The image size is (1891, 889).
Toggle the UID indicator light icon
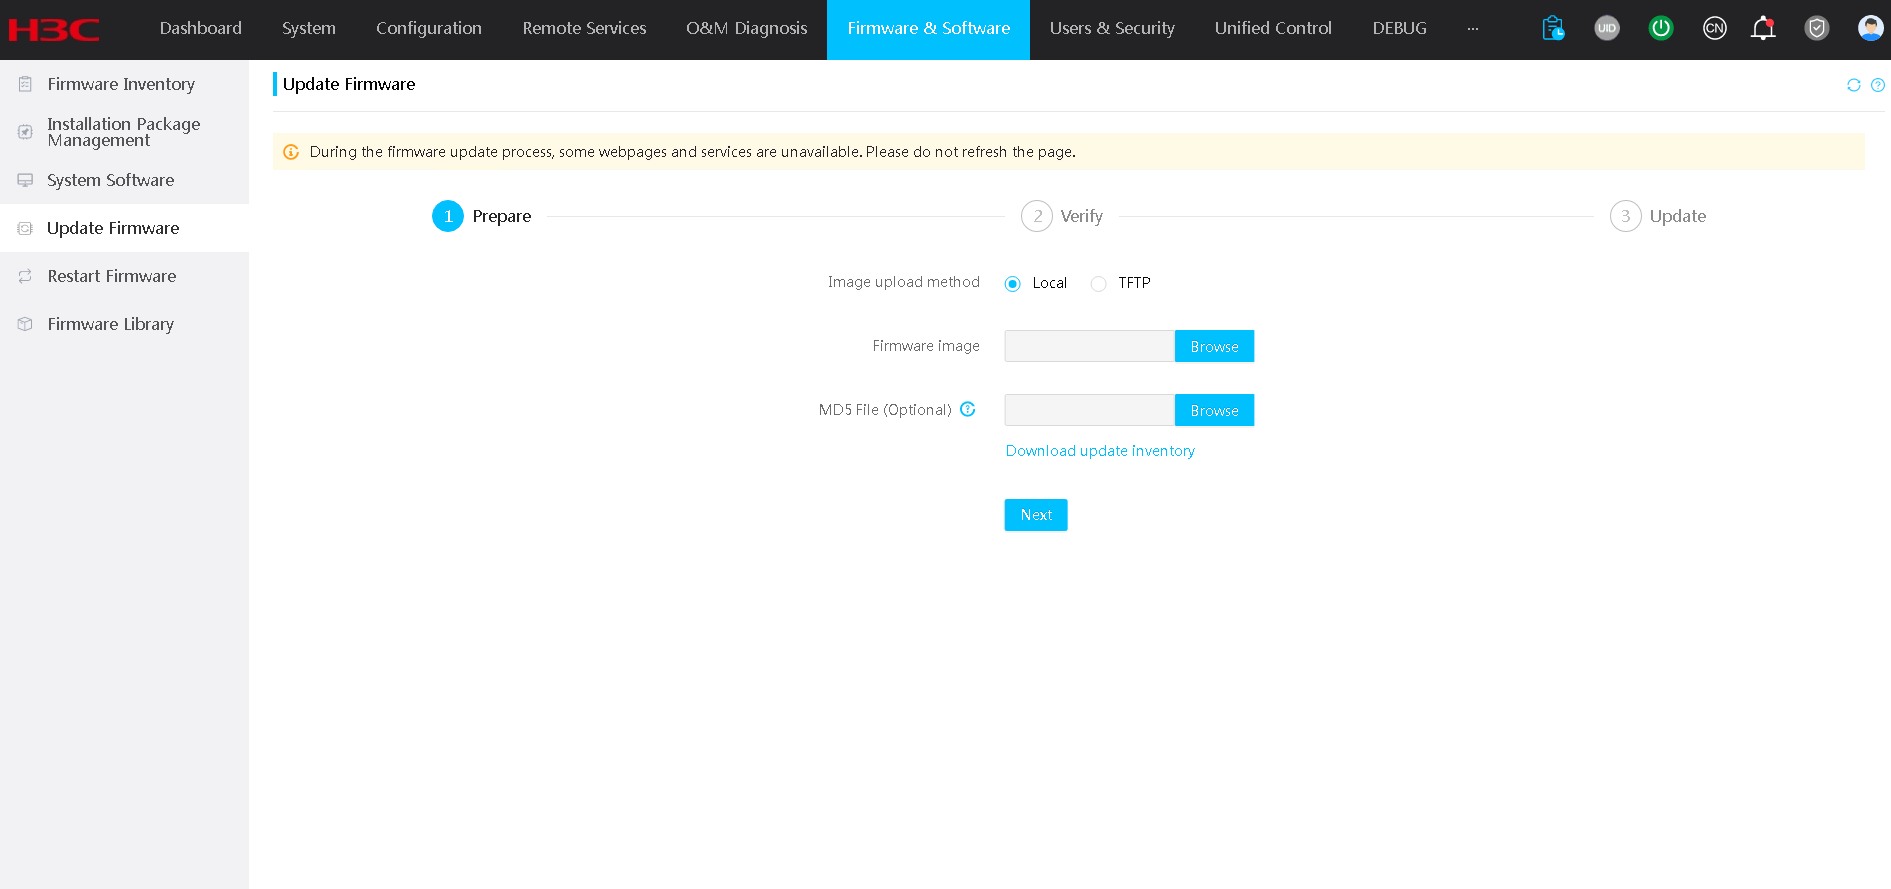click(x=1607, y=28)
